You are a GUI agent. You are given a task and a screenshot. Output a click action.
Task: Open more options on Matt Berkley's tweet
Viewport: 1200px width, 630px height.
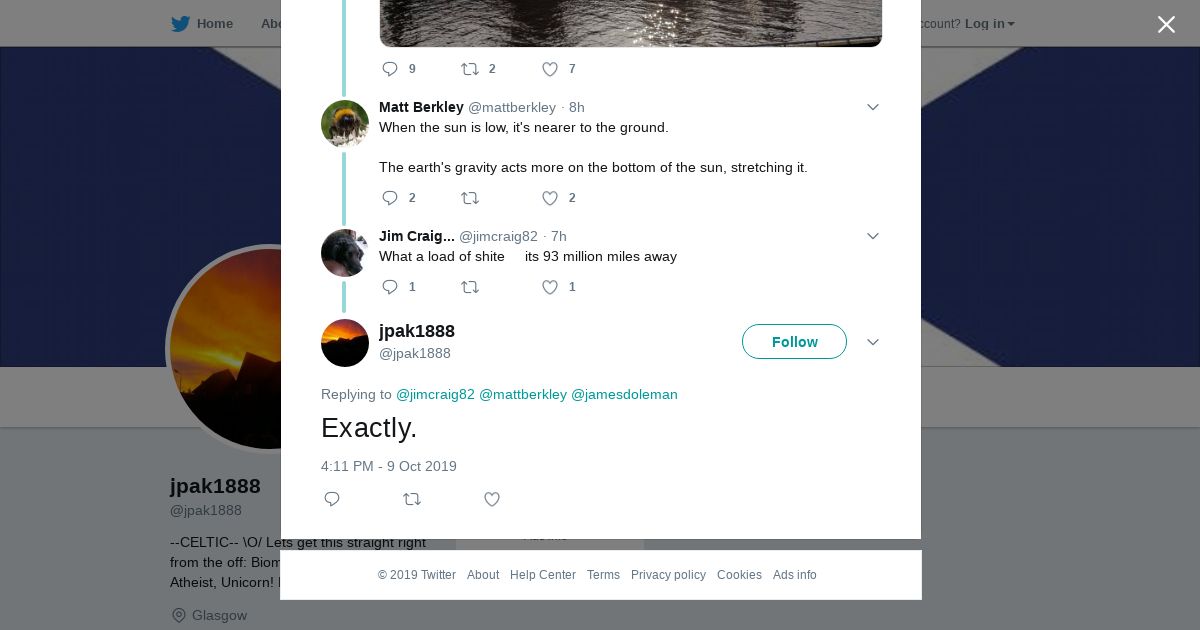coord(873,107)
